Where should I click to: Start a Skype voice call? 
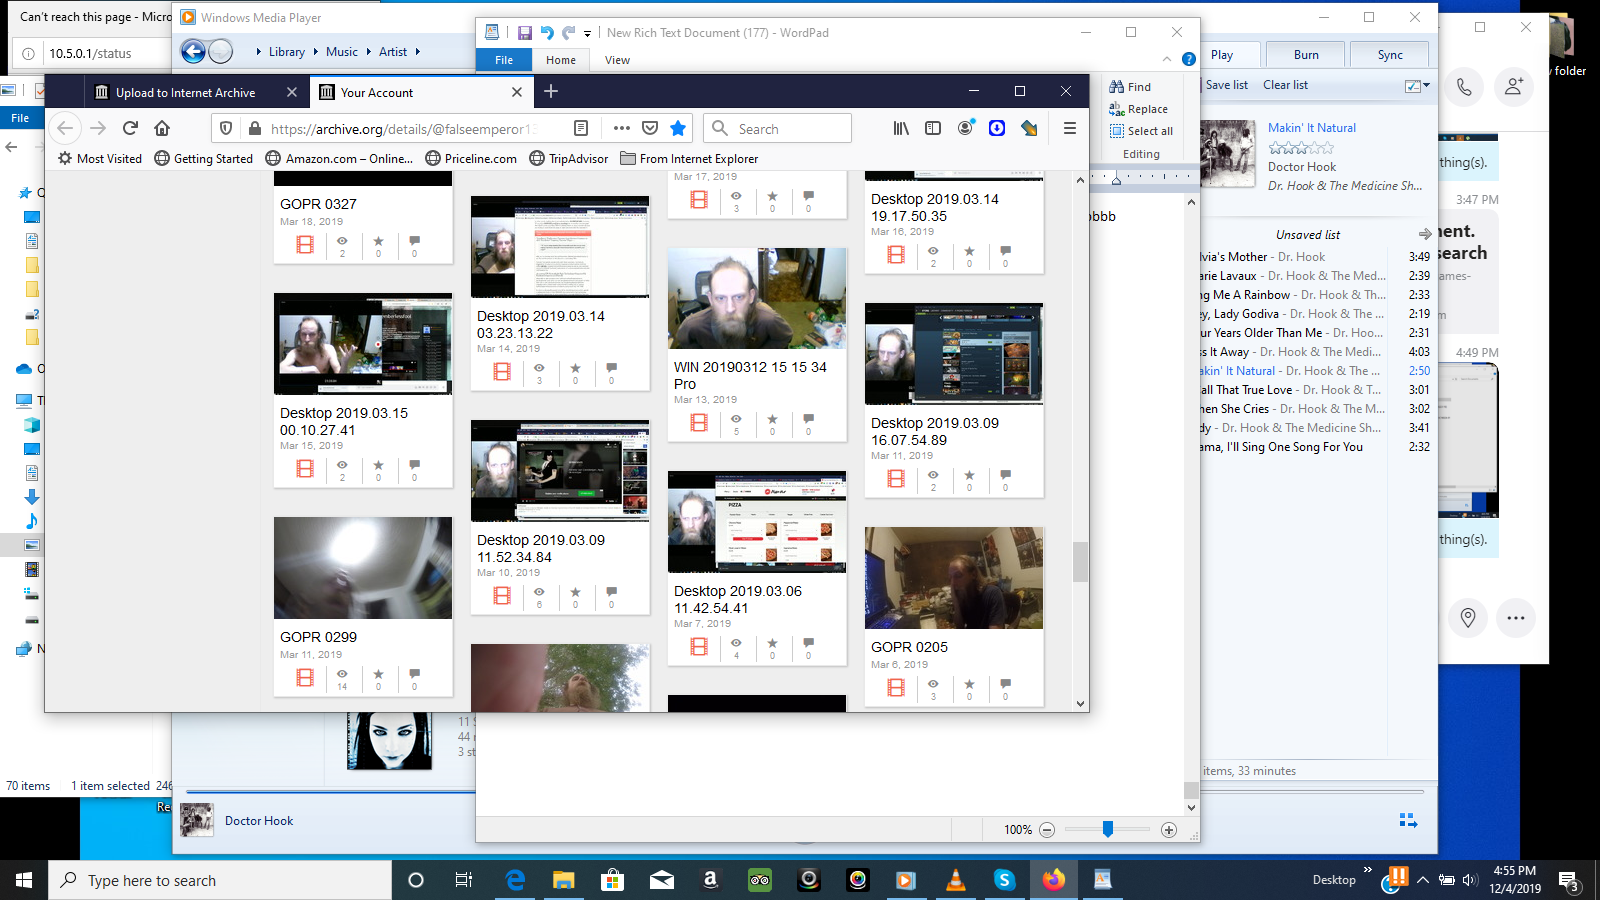pyautogui.click(x=1464, y=86)
